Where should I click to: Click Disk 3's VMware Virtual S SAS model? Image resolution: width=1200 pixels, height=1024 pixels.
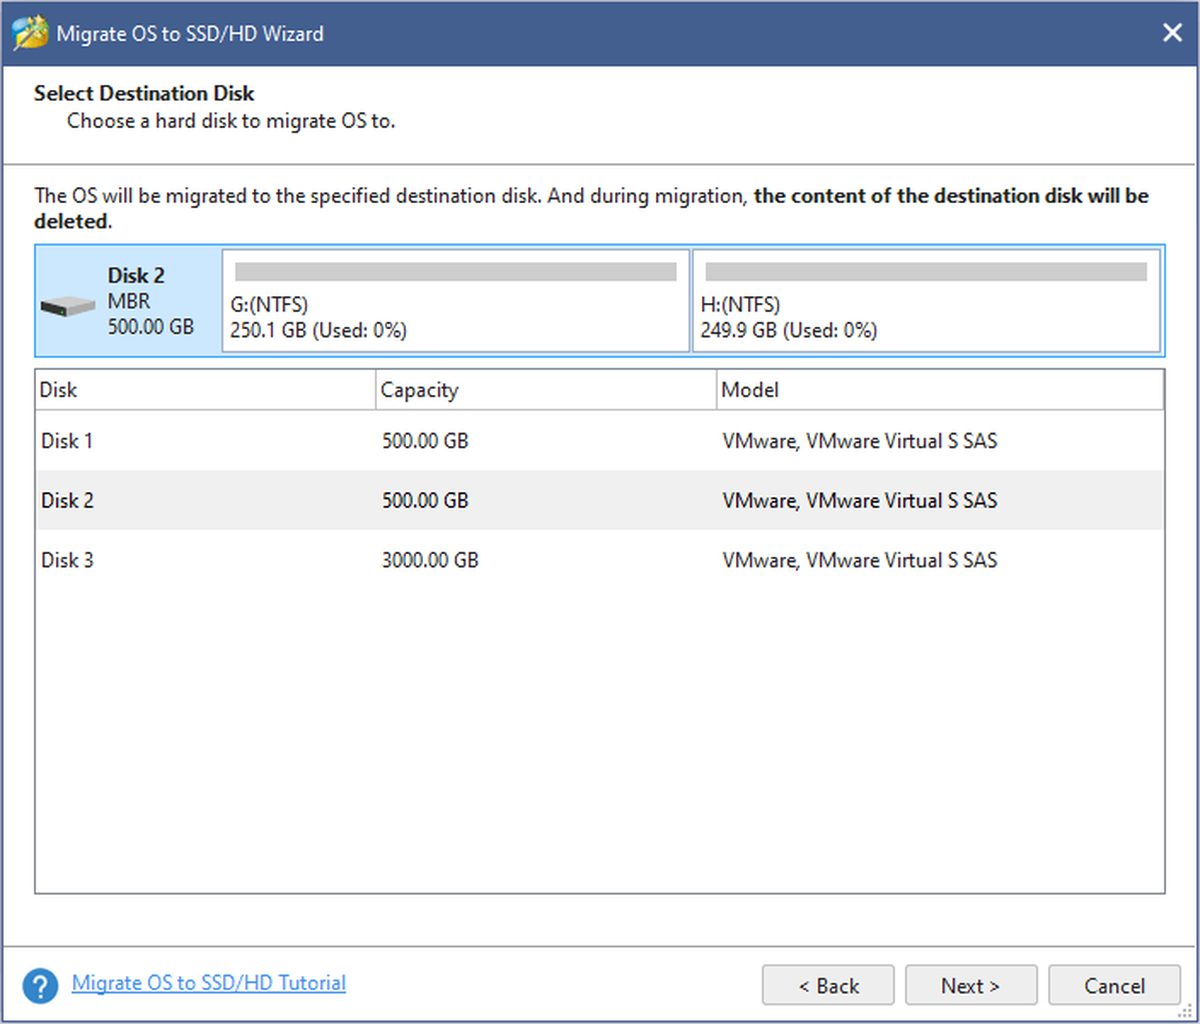tap(860, 560)
